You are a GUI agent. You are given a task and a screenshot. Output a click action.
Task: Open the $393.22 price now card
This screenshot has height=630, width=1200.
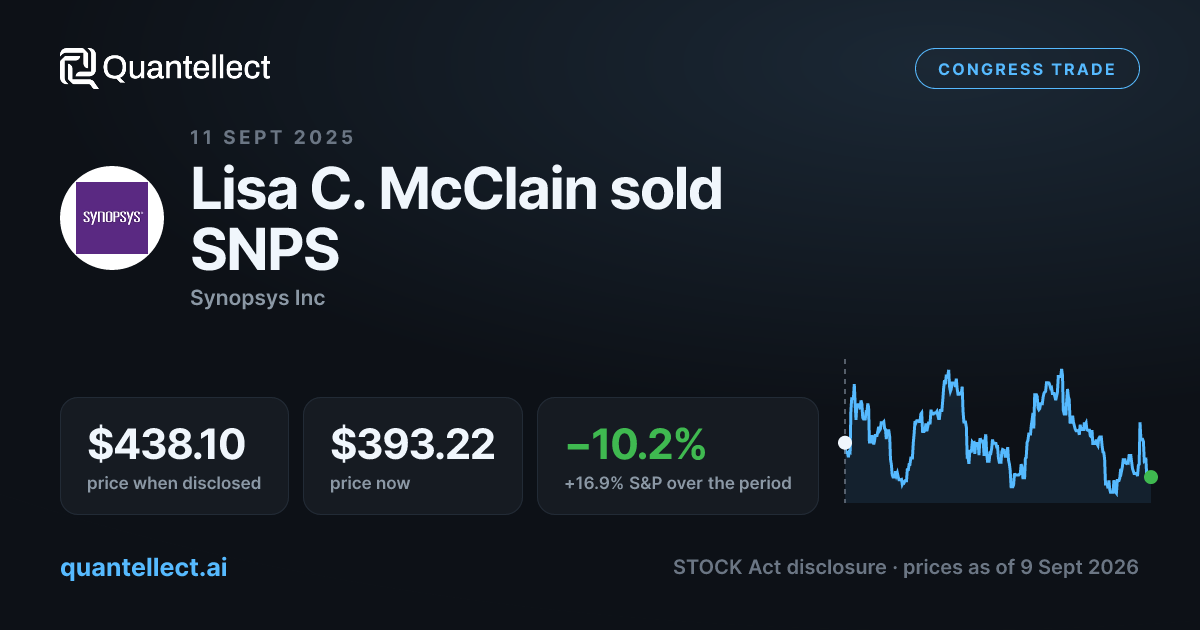[x=413, y=456]
